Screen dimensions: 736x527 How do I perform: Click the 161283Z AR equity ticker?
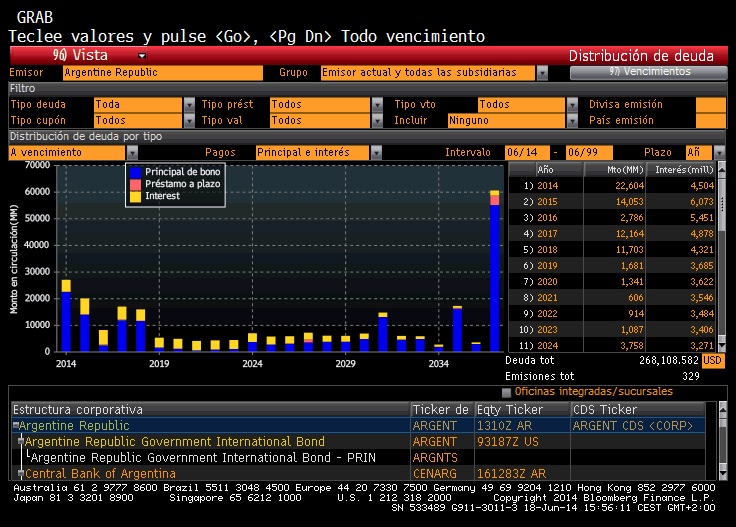511,474
